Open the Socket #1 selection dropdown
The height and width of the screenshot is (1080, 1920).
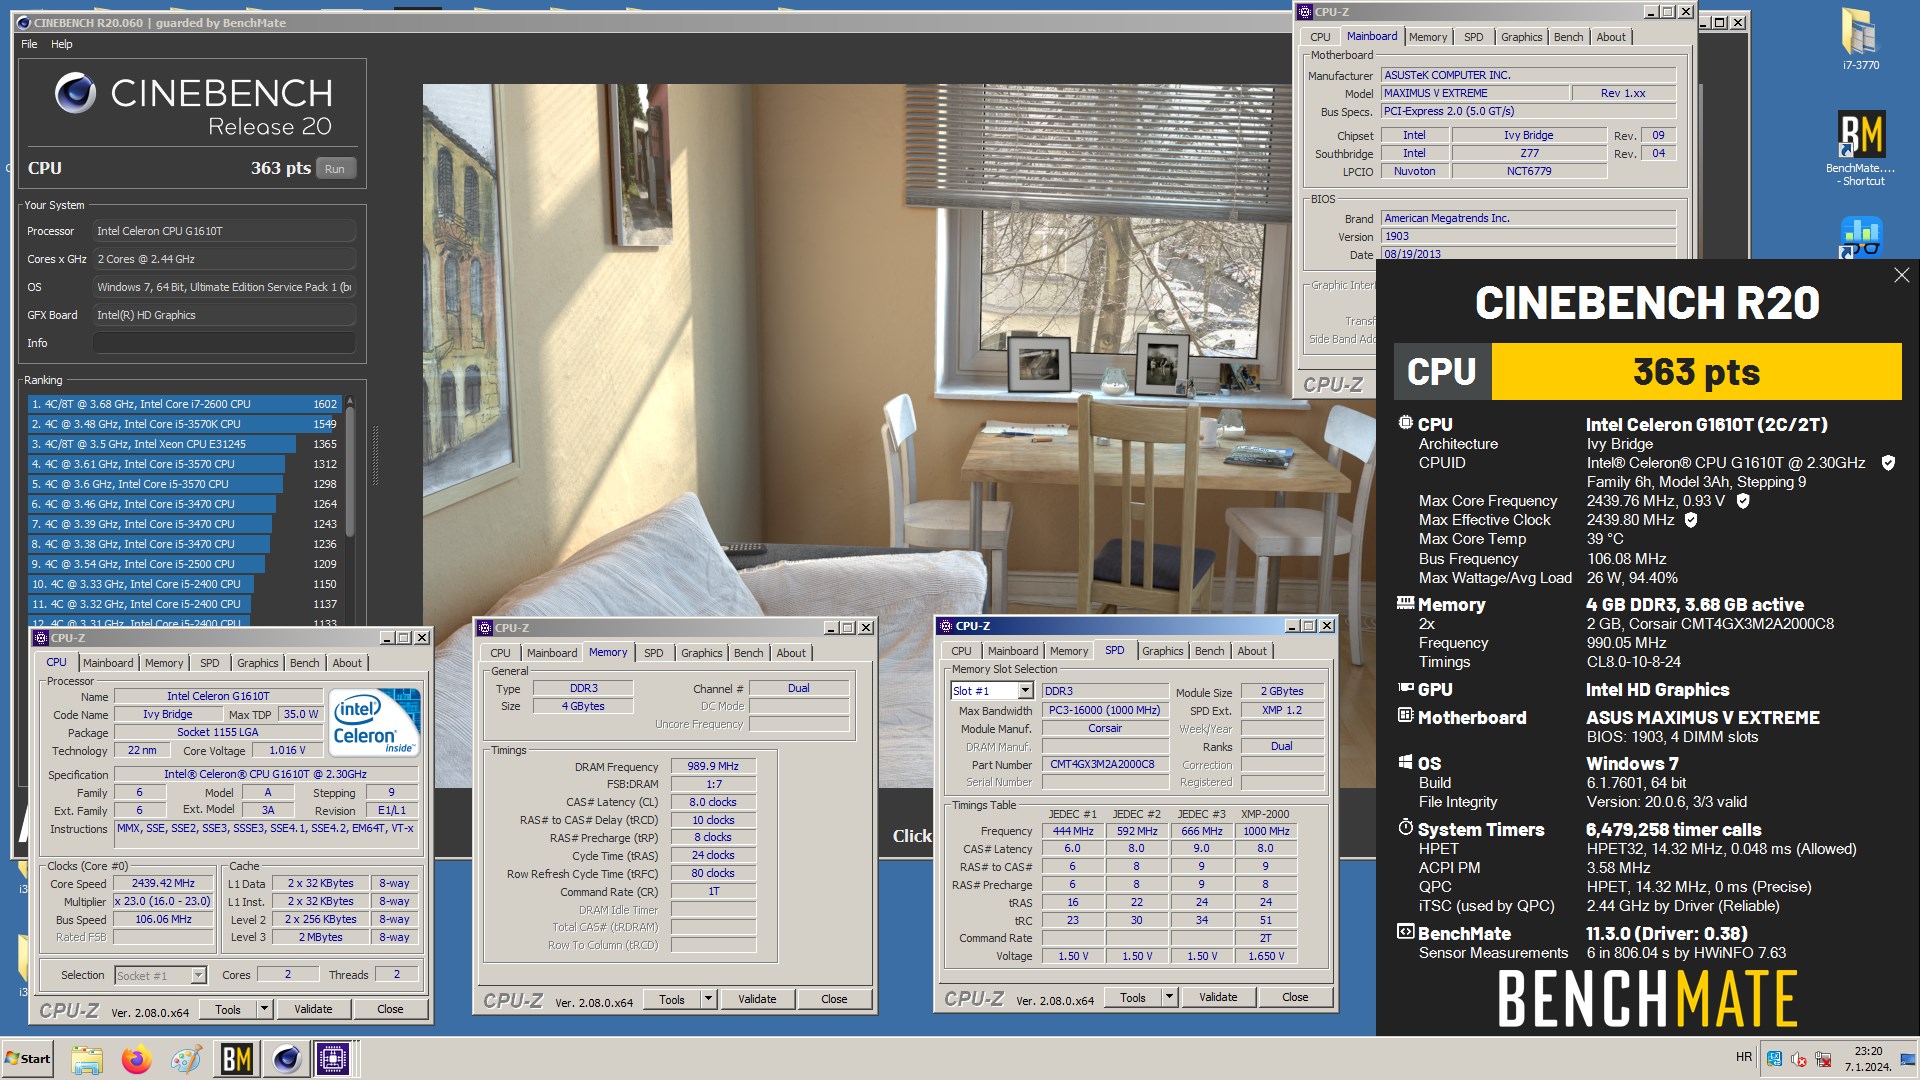coord(198,975)
